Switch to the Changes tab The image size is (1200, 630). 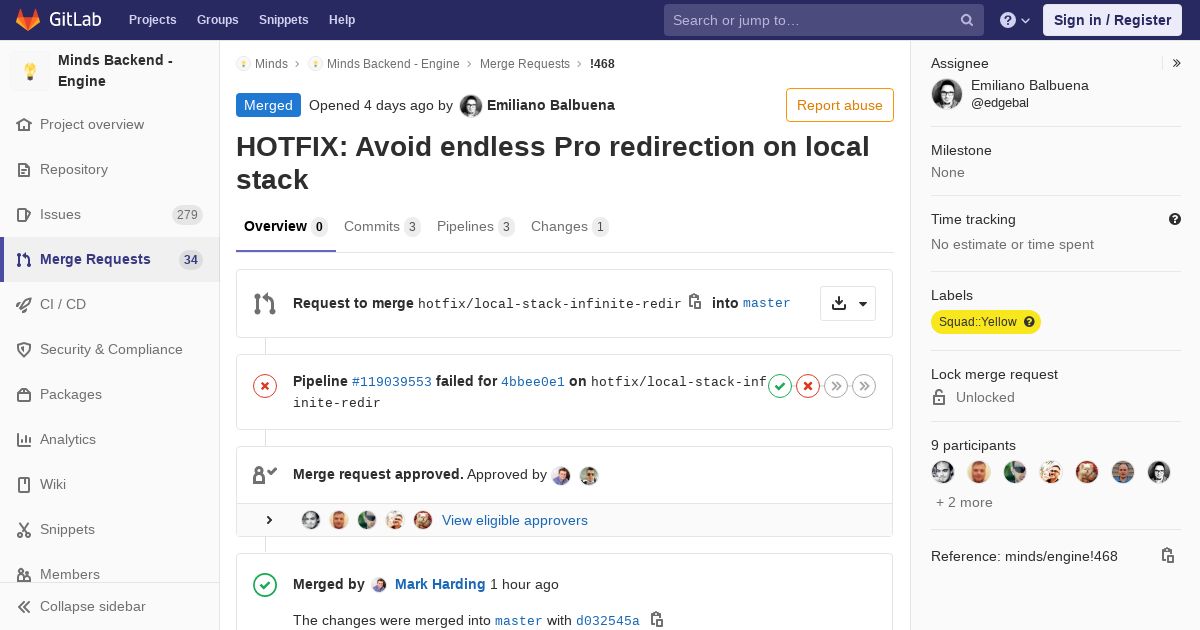[570, 227]
